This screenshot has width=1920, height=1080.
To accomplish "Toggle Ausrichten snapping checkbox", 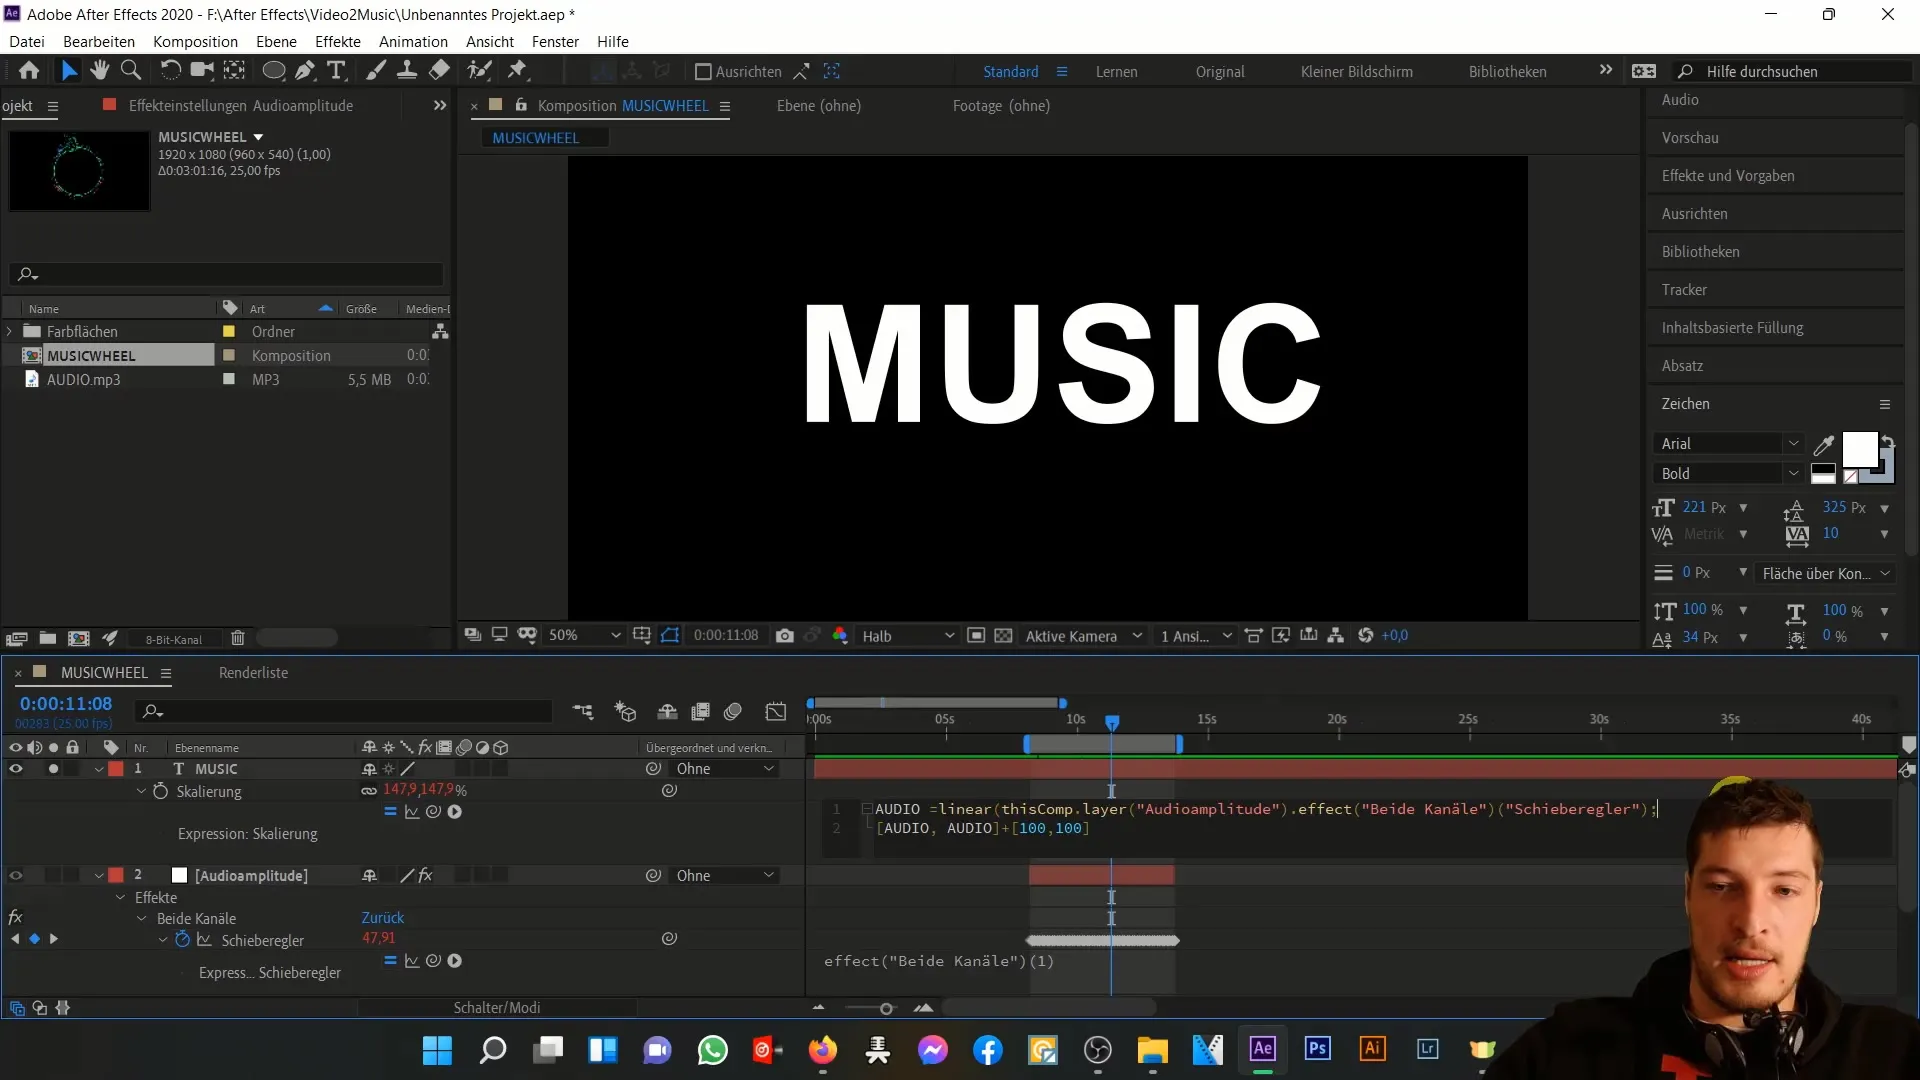I will tap(703, 72).
